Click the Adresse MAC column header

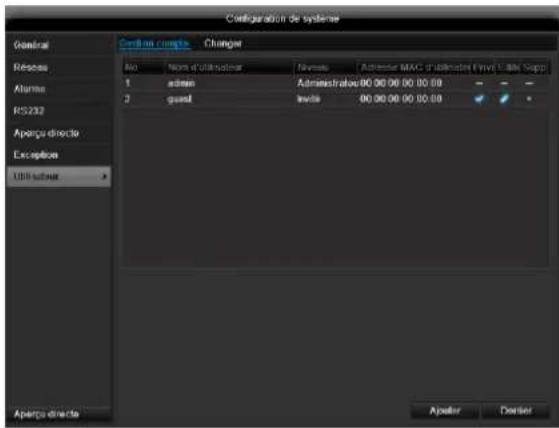tap(414, 67)
